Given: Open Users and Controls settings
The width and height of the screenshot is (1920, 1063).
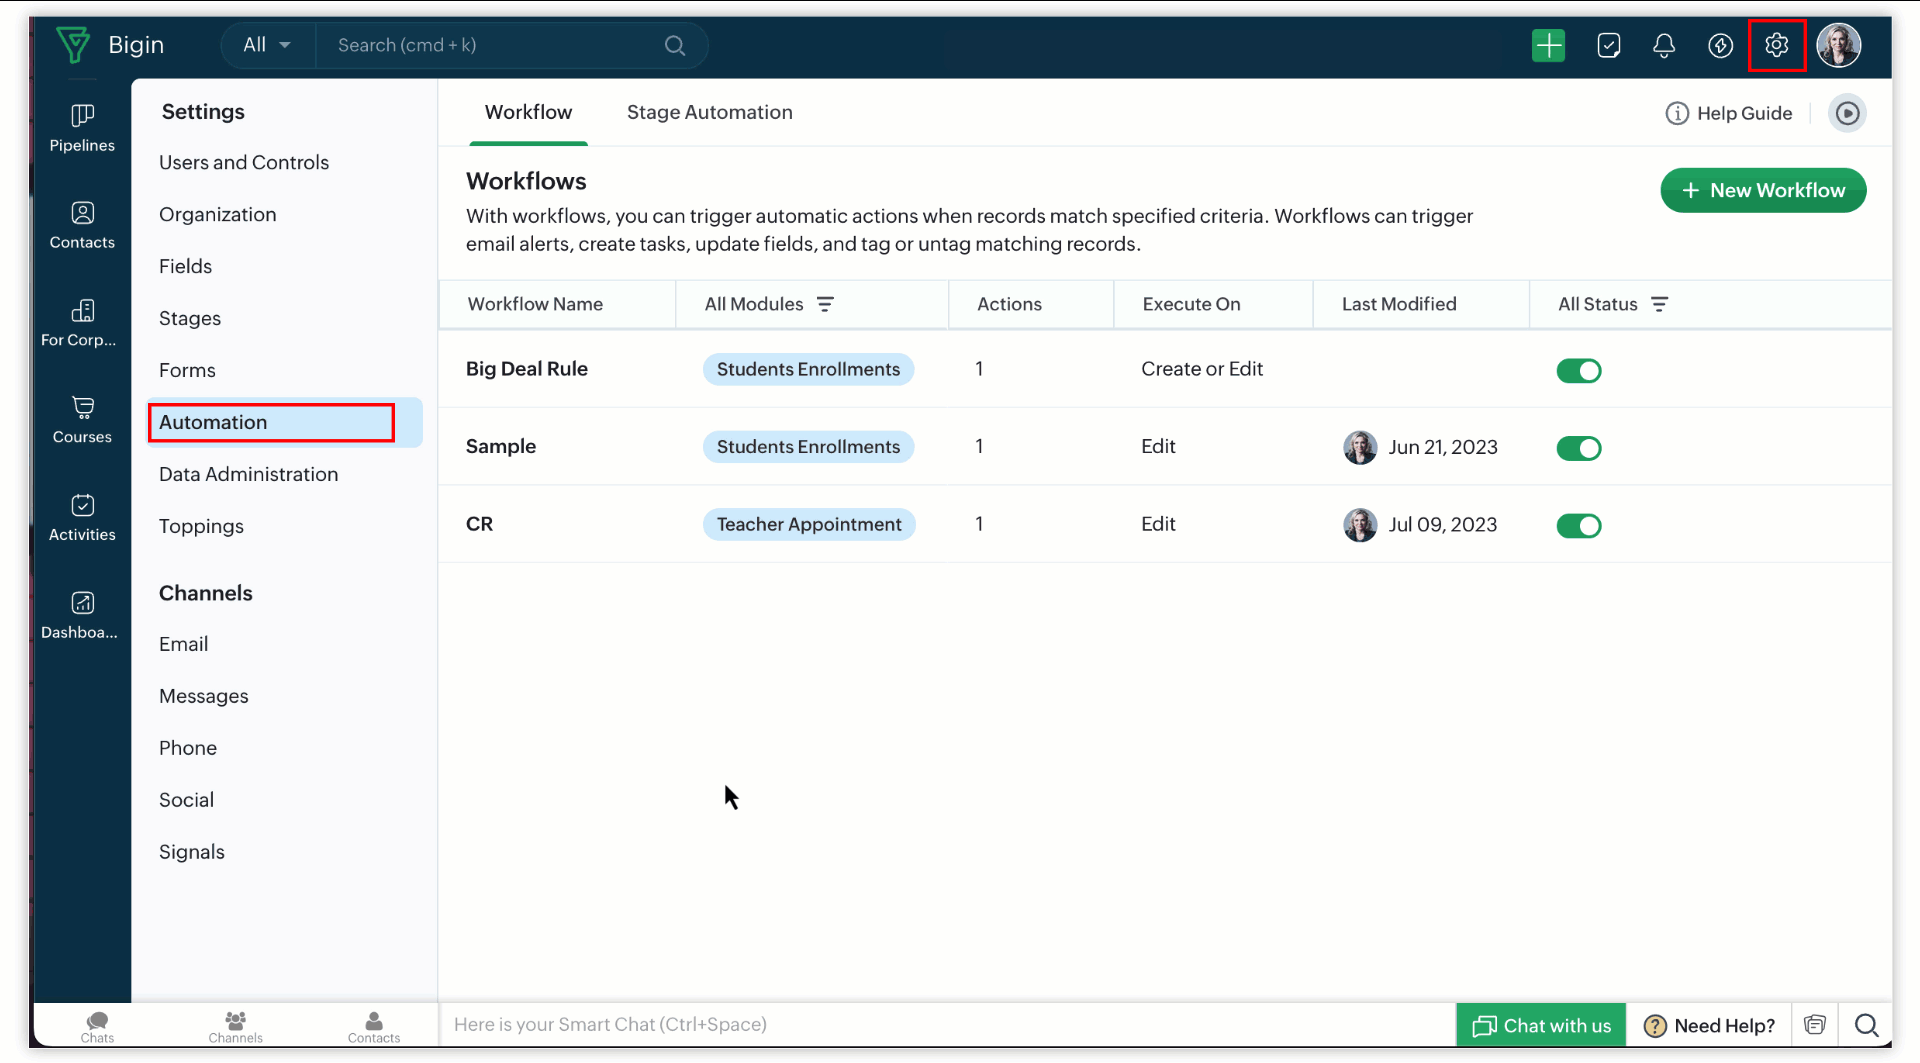Looking at the screenshot, I should [x=244, y=162].
